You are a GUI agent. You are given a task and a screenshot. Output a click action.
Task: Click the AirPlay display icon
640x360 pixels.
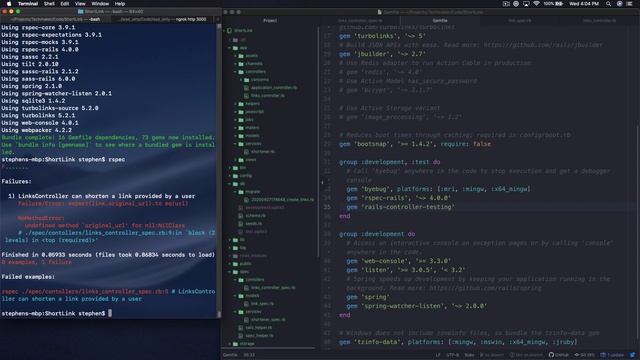[x=526, y=4]
